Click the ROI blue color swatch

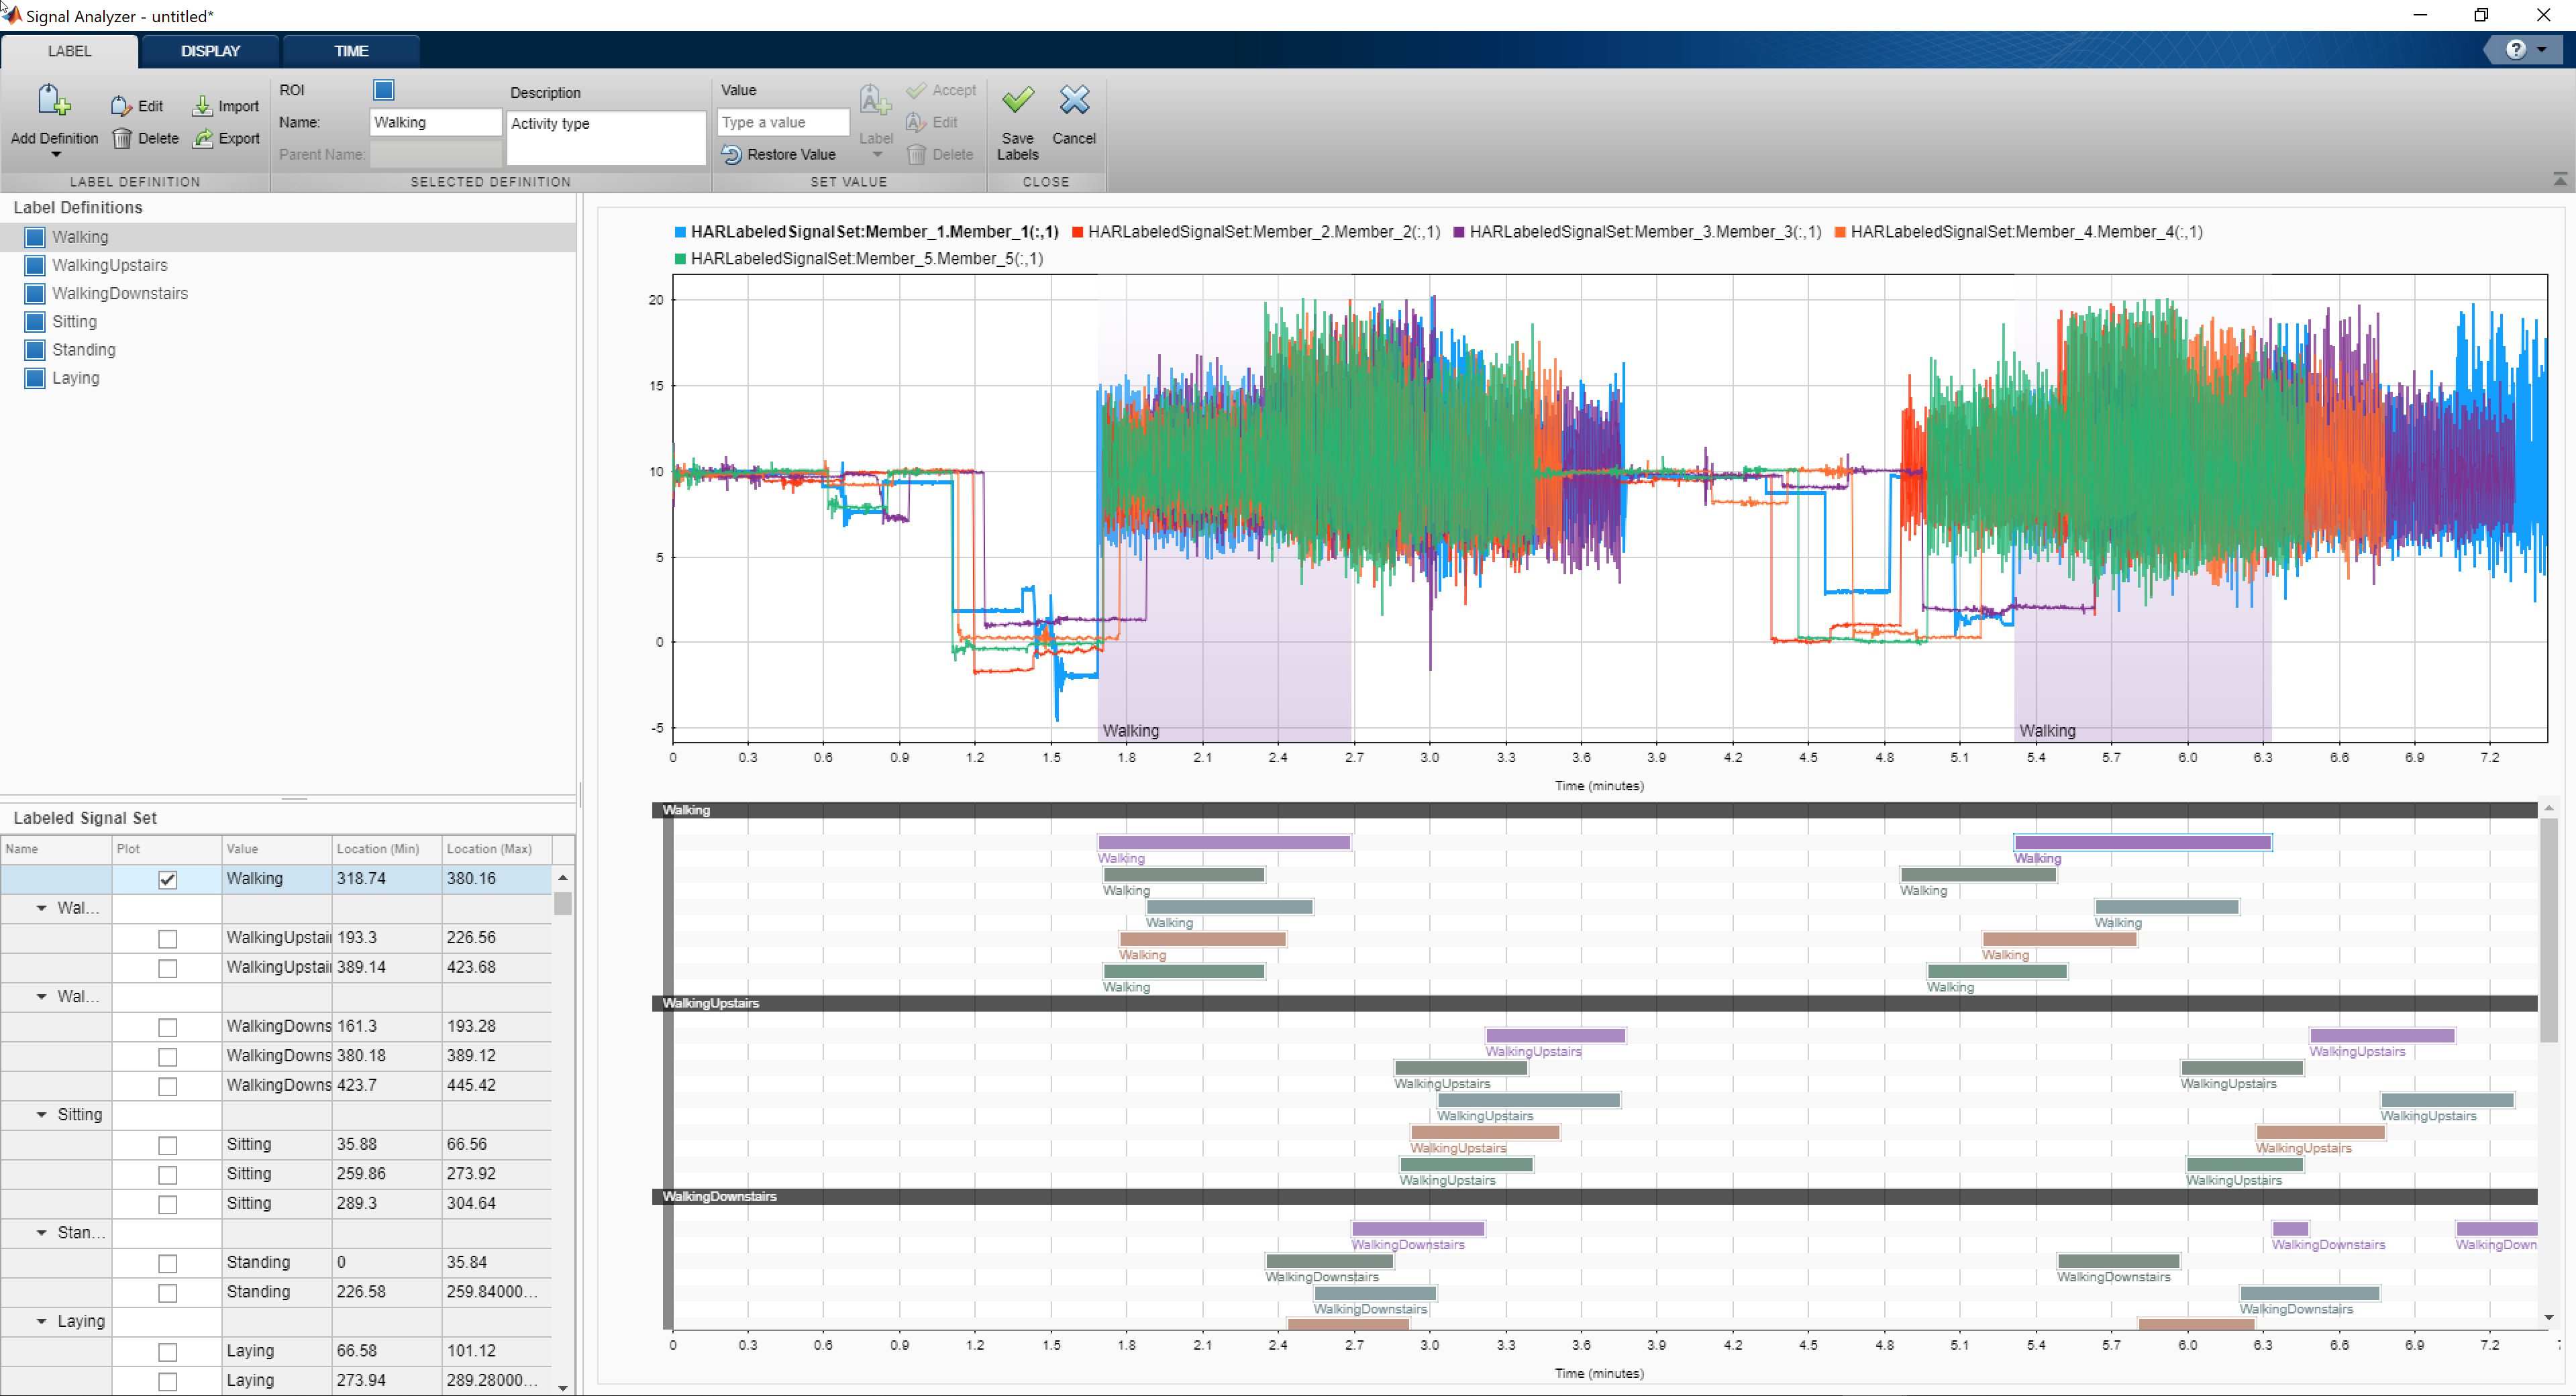pyautogui.click(x=384, y=90)
